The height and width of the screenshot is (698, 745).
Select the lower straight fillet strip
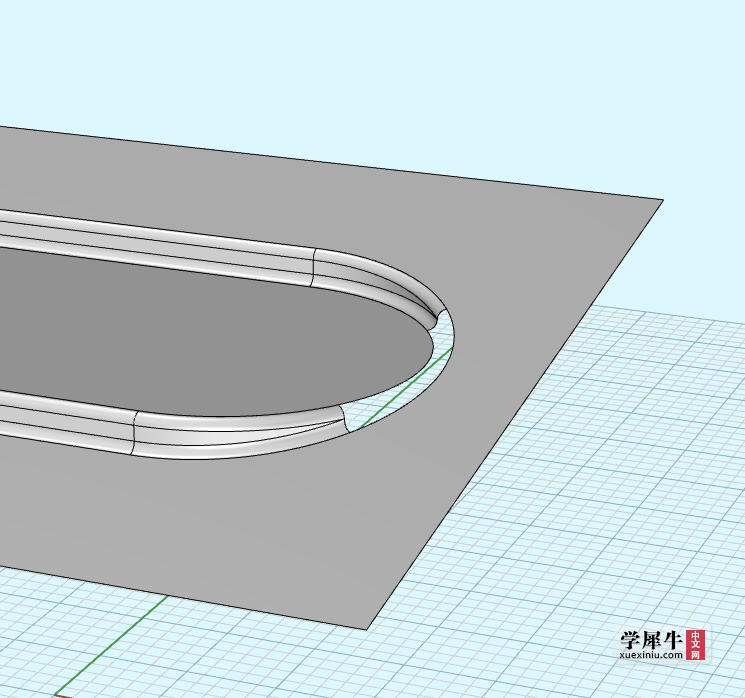click(x=67, y=422)
